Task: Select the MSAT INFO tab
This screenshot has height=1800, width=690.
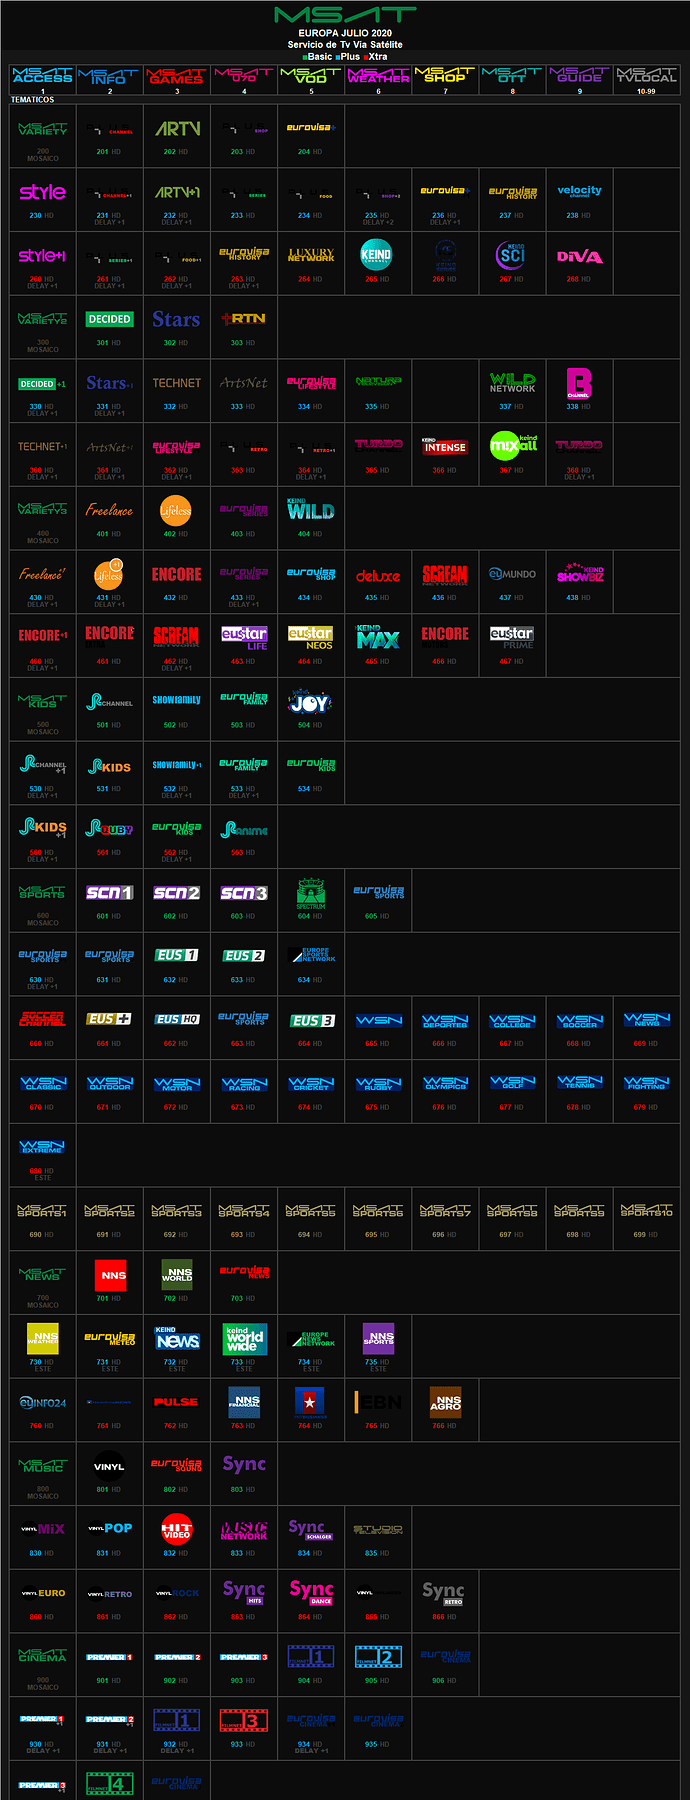Action: coord(110,75)
